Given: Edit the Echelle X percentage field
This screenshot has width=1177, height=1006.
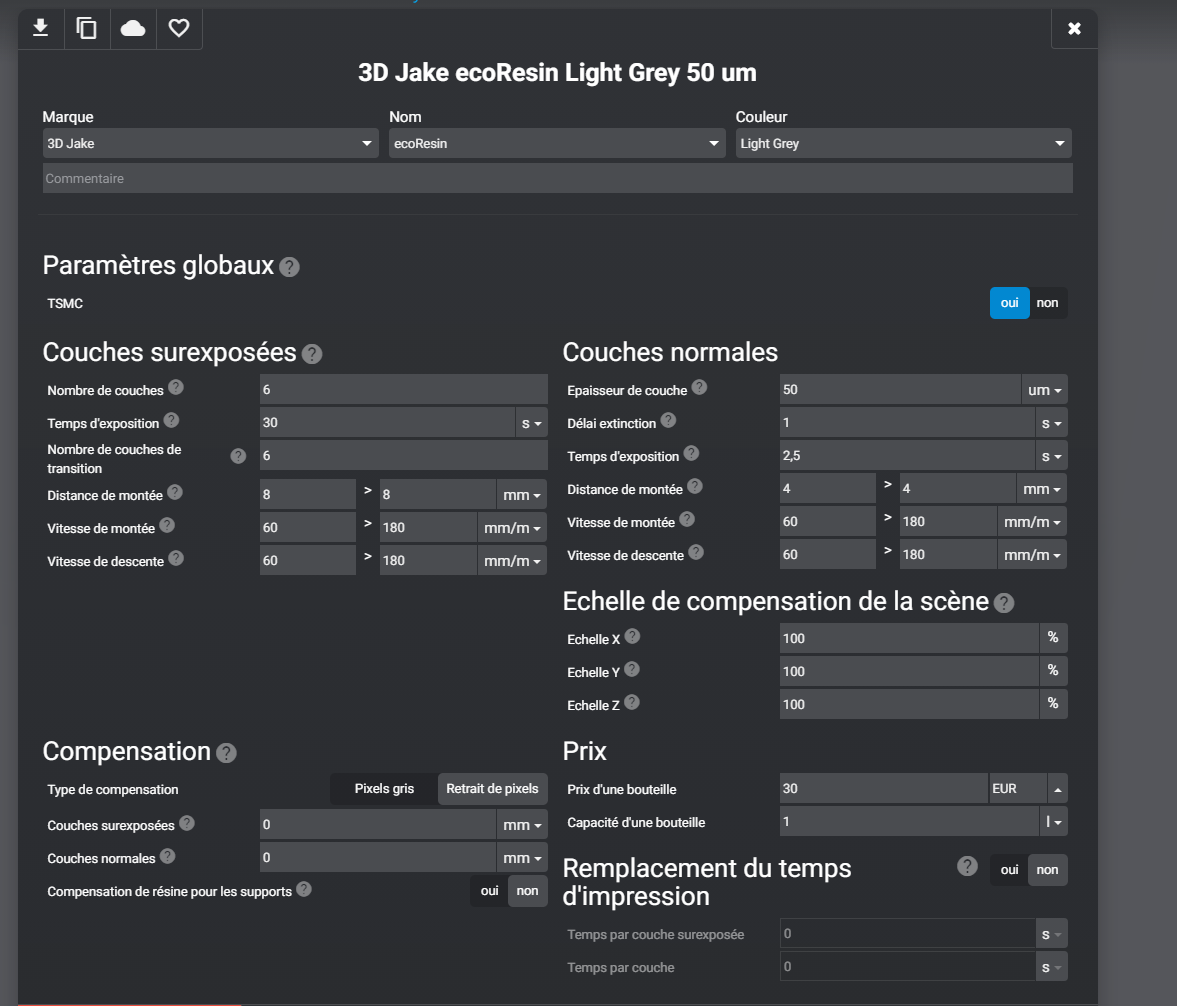Looking at the screenshot, I should pyautogui.click(x=909, y=638).
